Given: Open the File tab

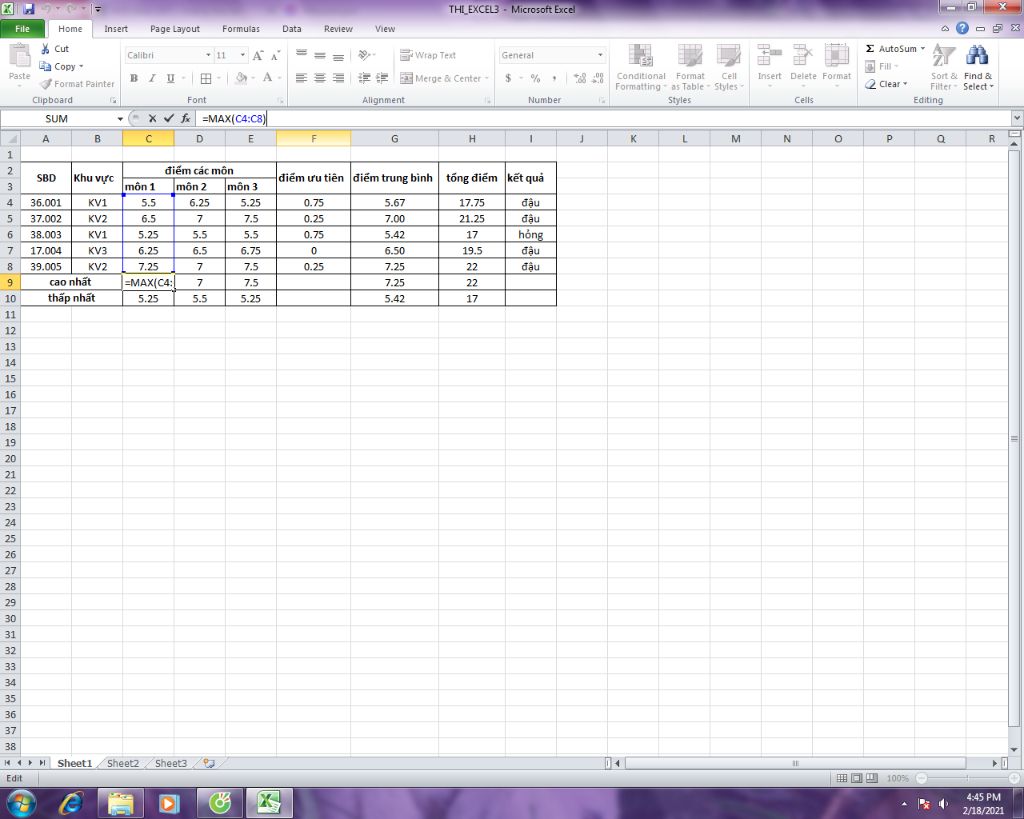Looking at the screenshot, I should pos(22,29).
